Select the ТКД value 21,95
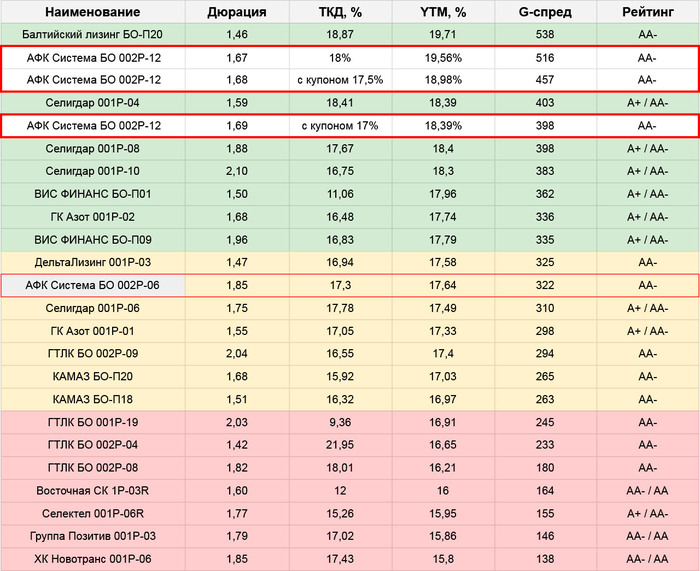Screen dimensions: 700x571 (x=339, y=445)
